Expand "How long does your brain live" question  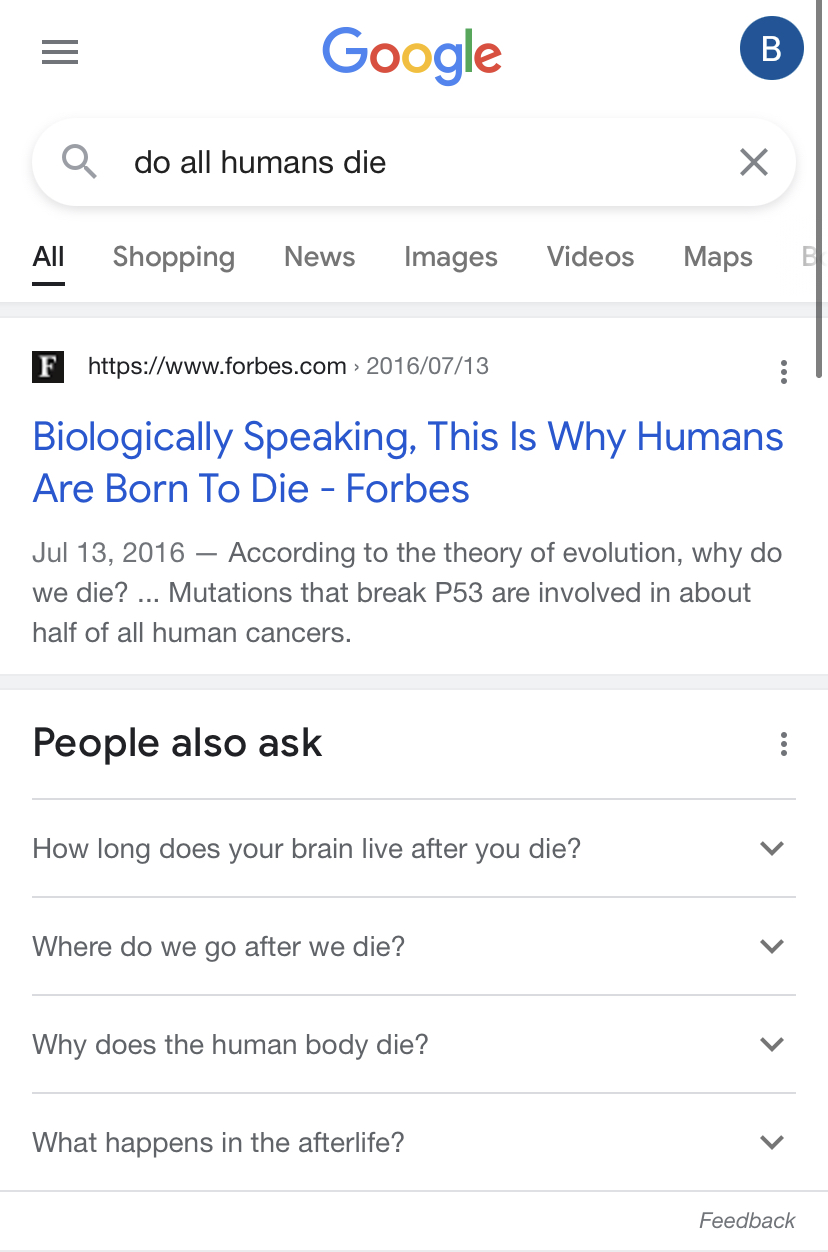[x=414, y=849]
